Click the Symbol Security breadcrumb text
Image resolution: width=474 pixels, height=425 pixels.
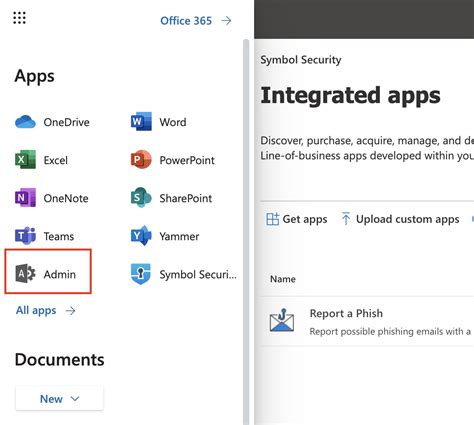(x=301, y=60)
